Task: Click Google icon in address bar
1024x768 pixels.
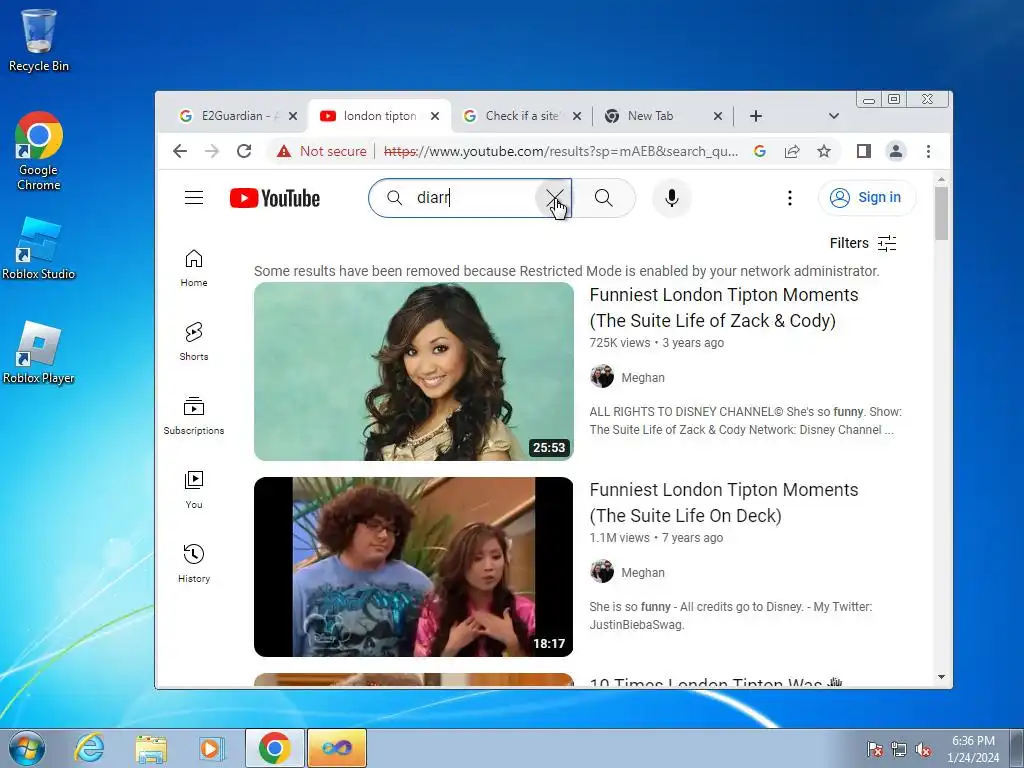Action: [x=760, y=152]
